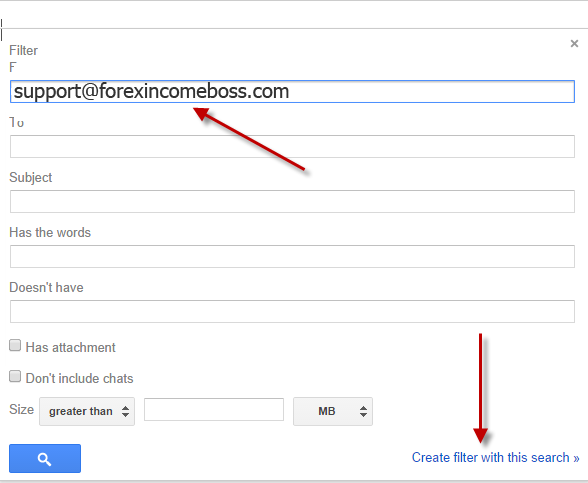Click the up-down arrows on 'greater than' selector
This screenshot has width=588, height=483.
pos(126,411)
